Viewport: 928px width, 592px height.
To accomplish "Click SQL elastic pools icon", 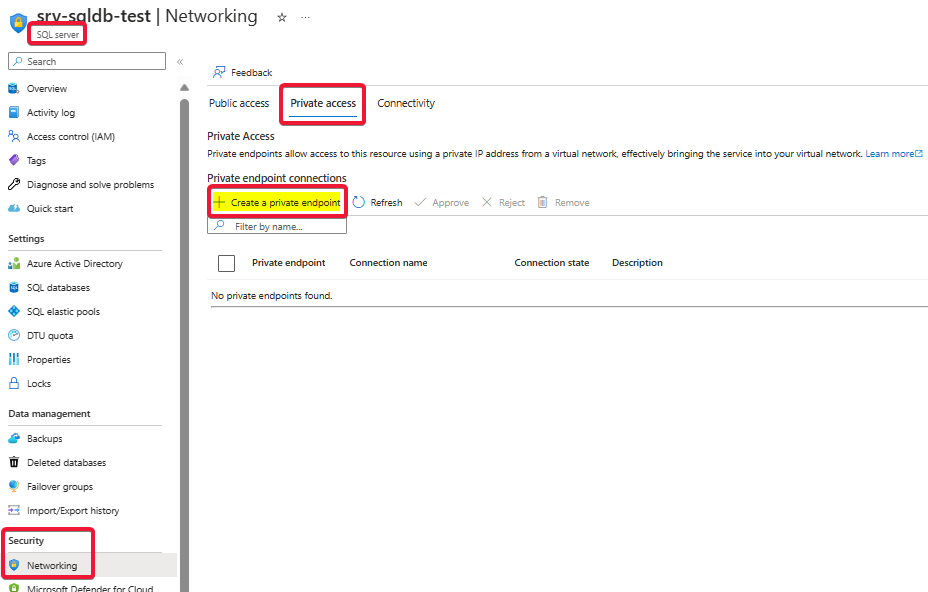I will 14,311.
